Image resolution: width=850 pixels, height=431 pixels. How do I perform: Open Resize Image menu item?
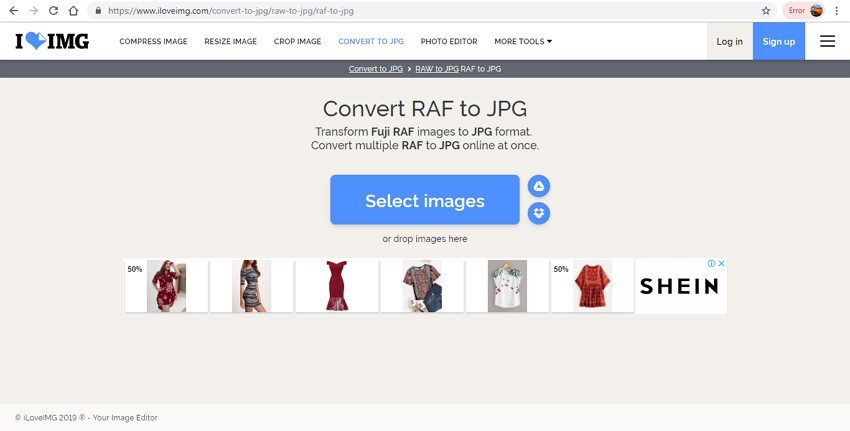230,42
